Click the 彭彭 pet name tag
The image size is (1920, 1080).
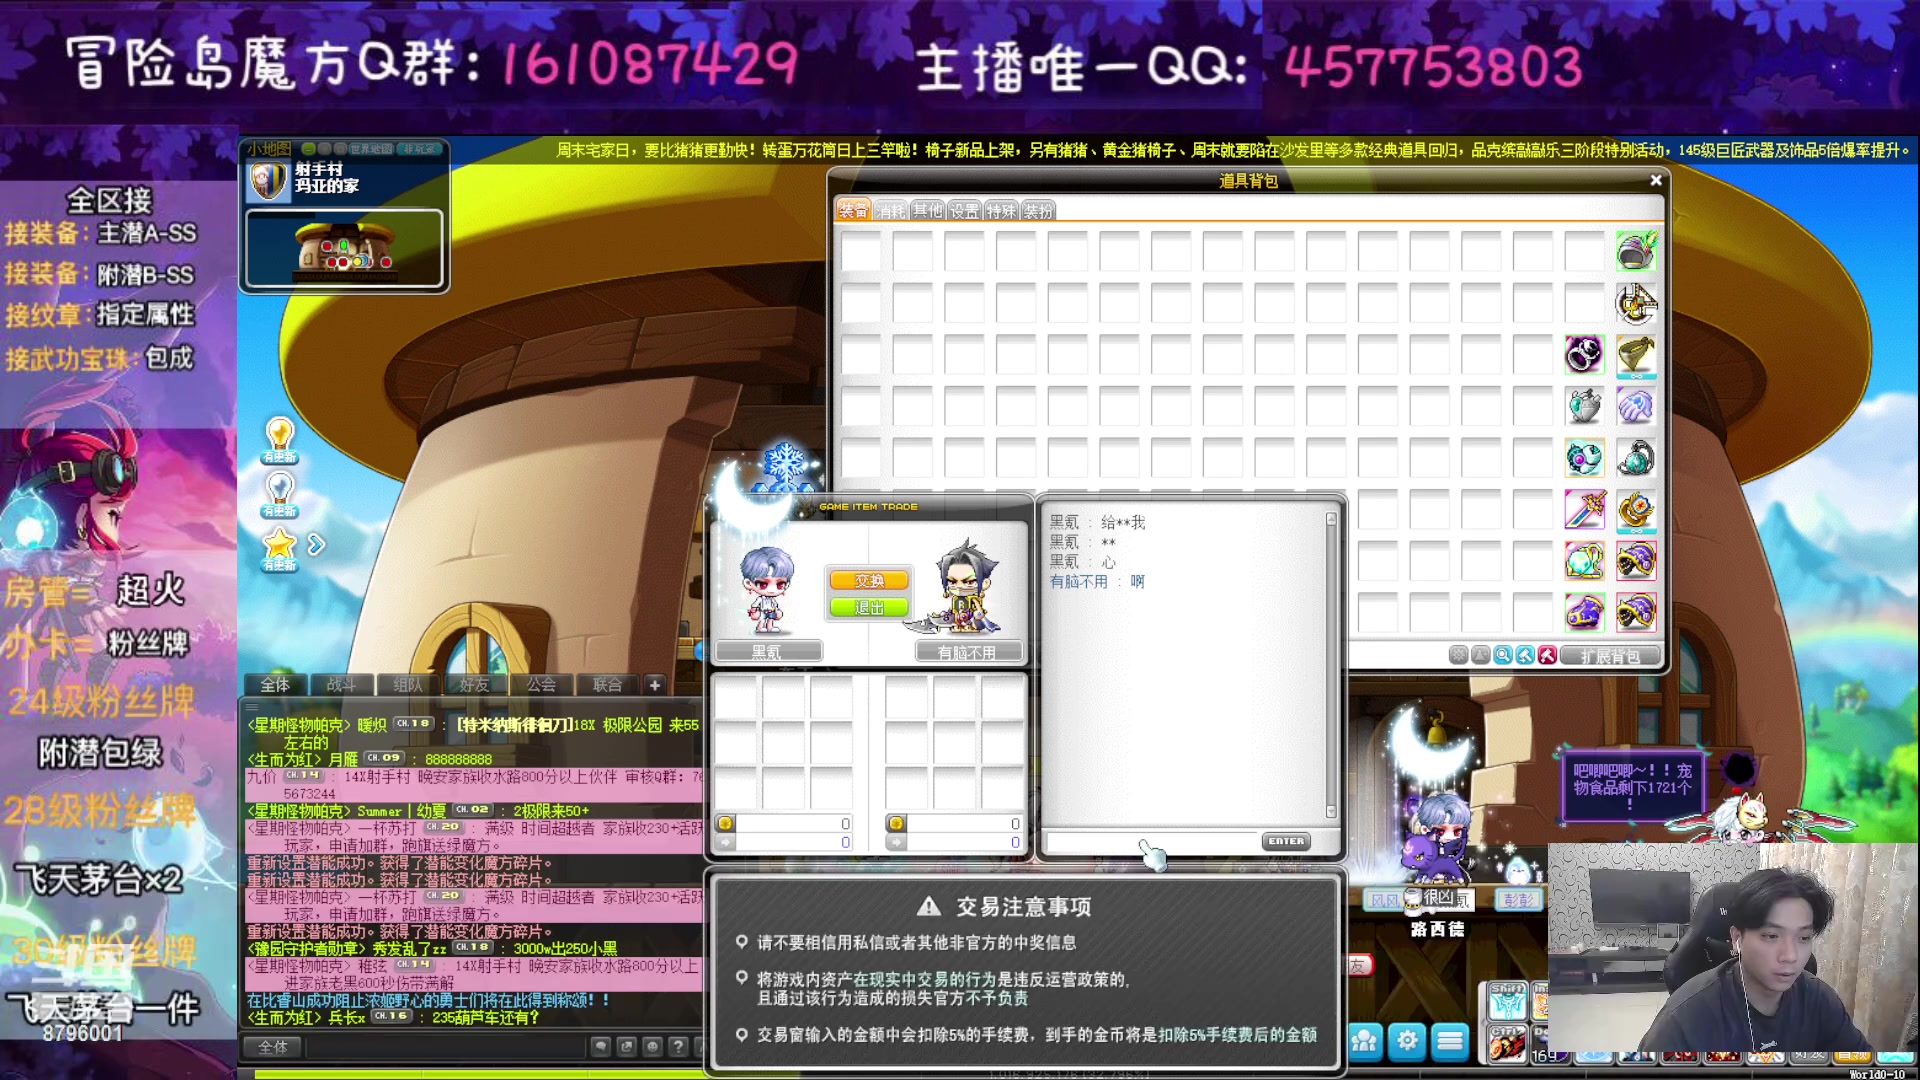click(1519, 900)
